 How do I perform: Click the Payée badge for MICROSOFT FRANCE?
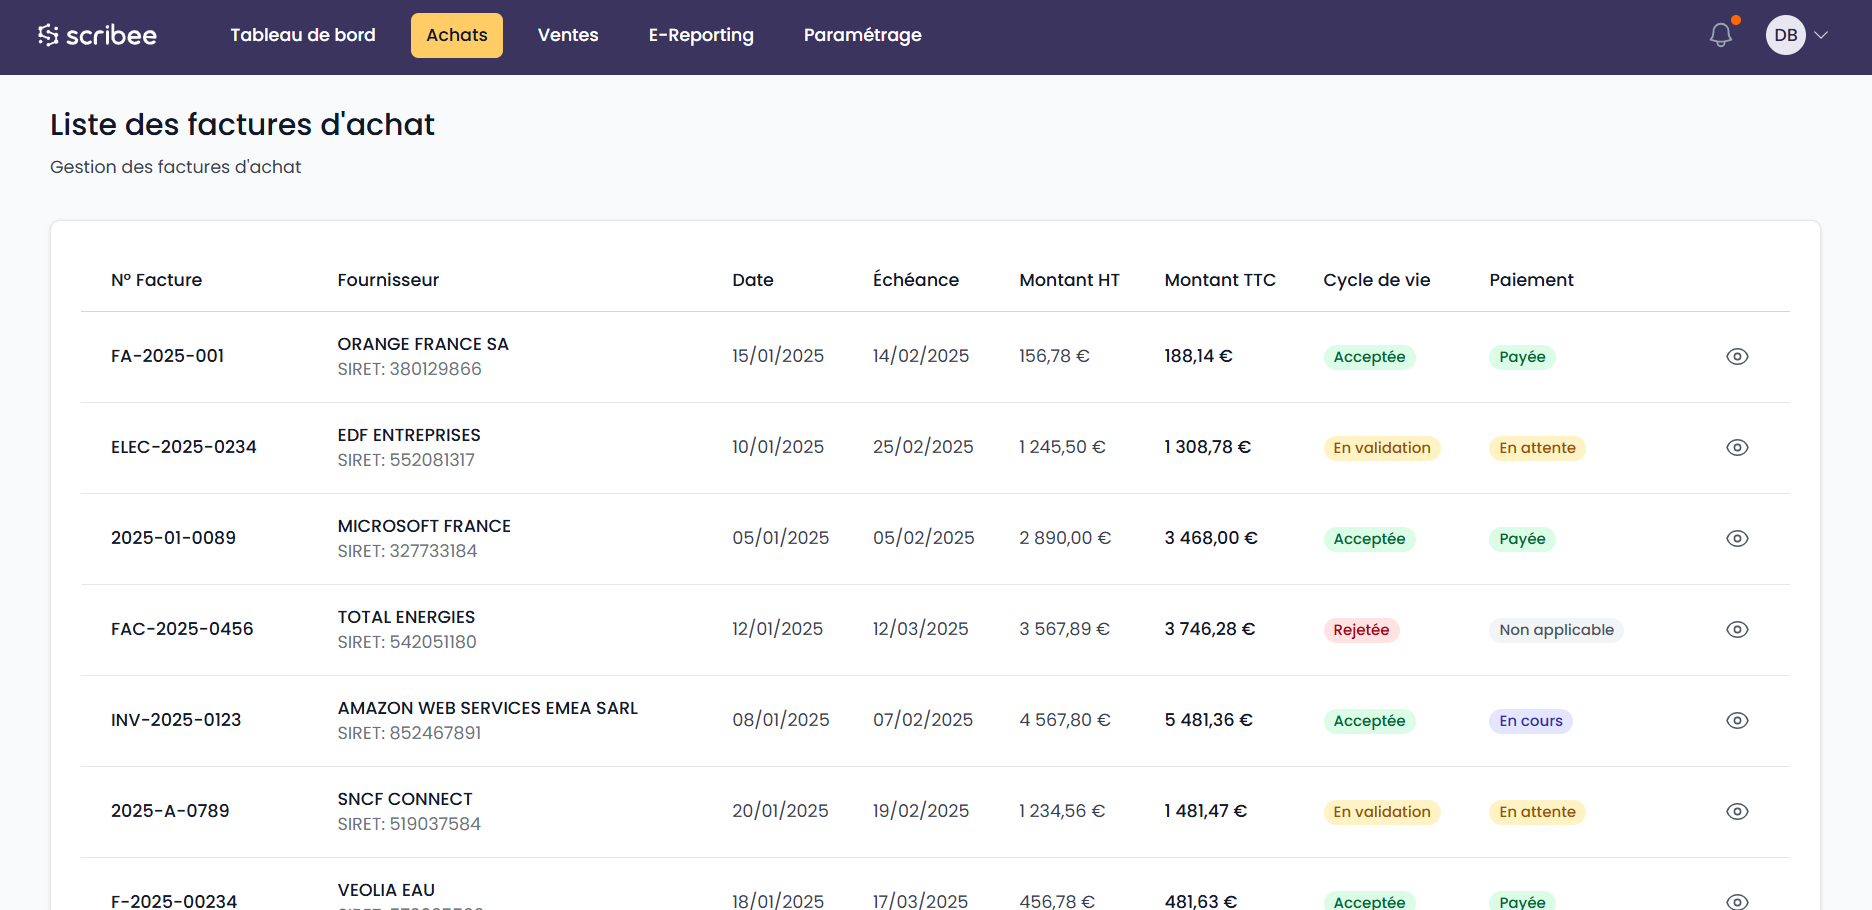(1522, 539)
